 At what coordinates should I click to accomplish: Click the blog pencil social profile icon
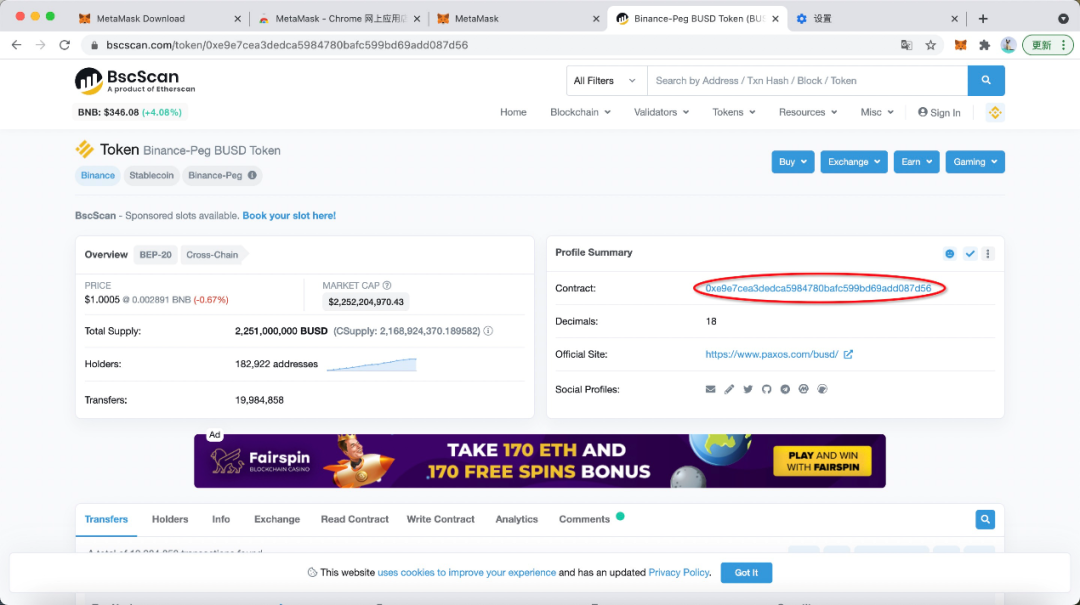[729, 389]
